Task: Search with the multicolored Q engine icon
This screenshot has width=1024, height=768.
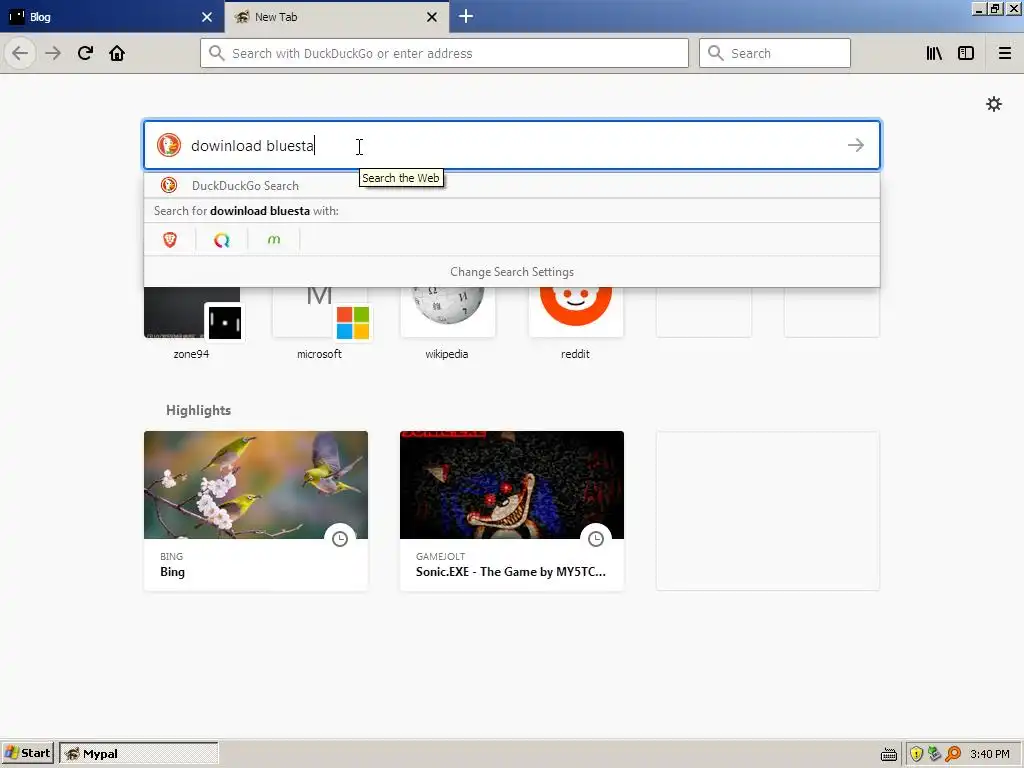Action: point(222,240)
